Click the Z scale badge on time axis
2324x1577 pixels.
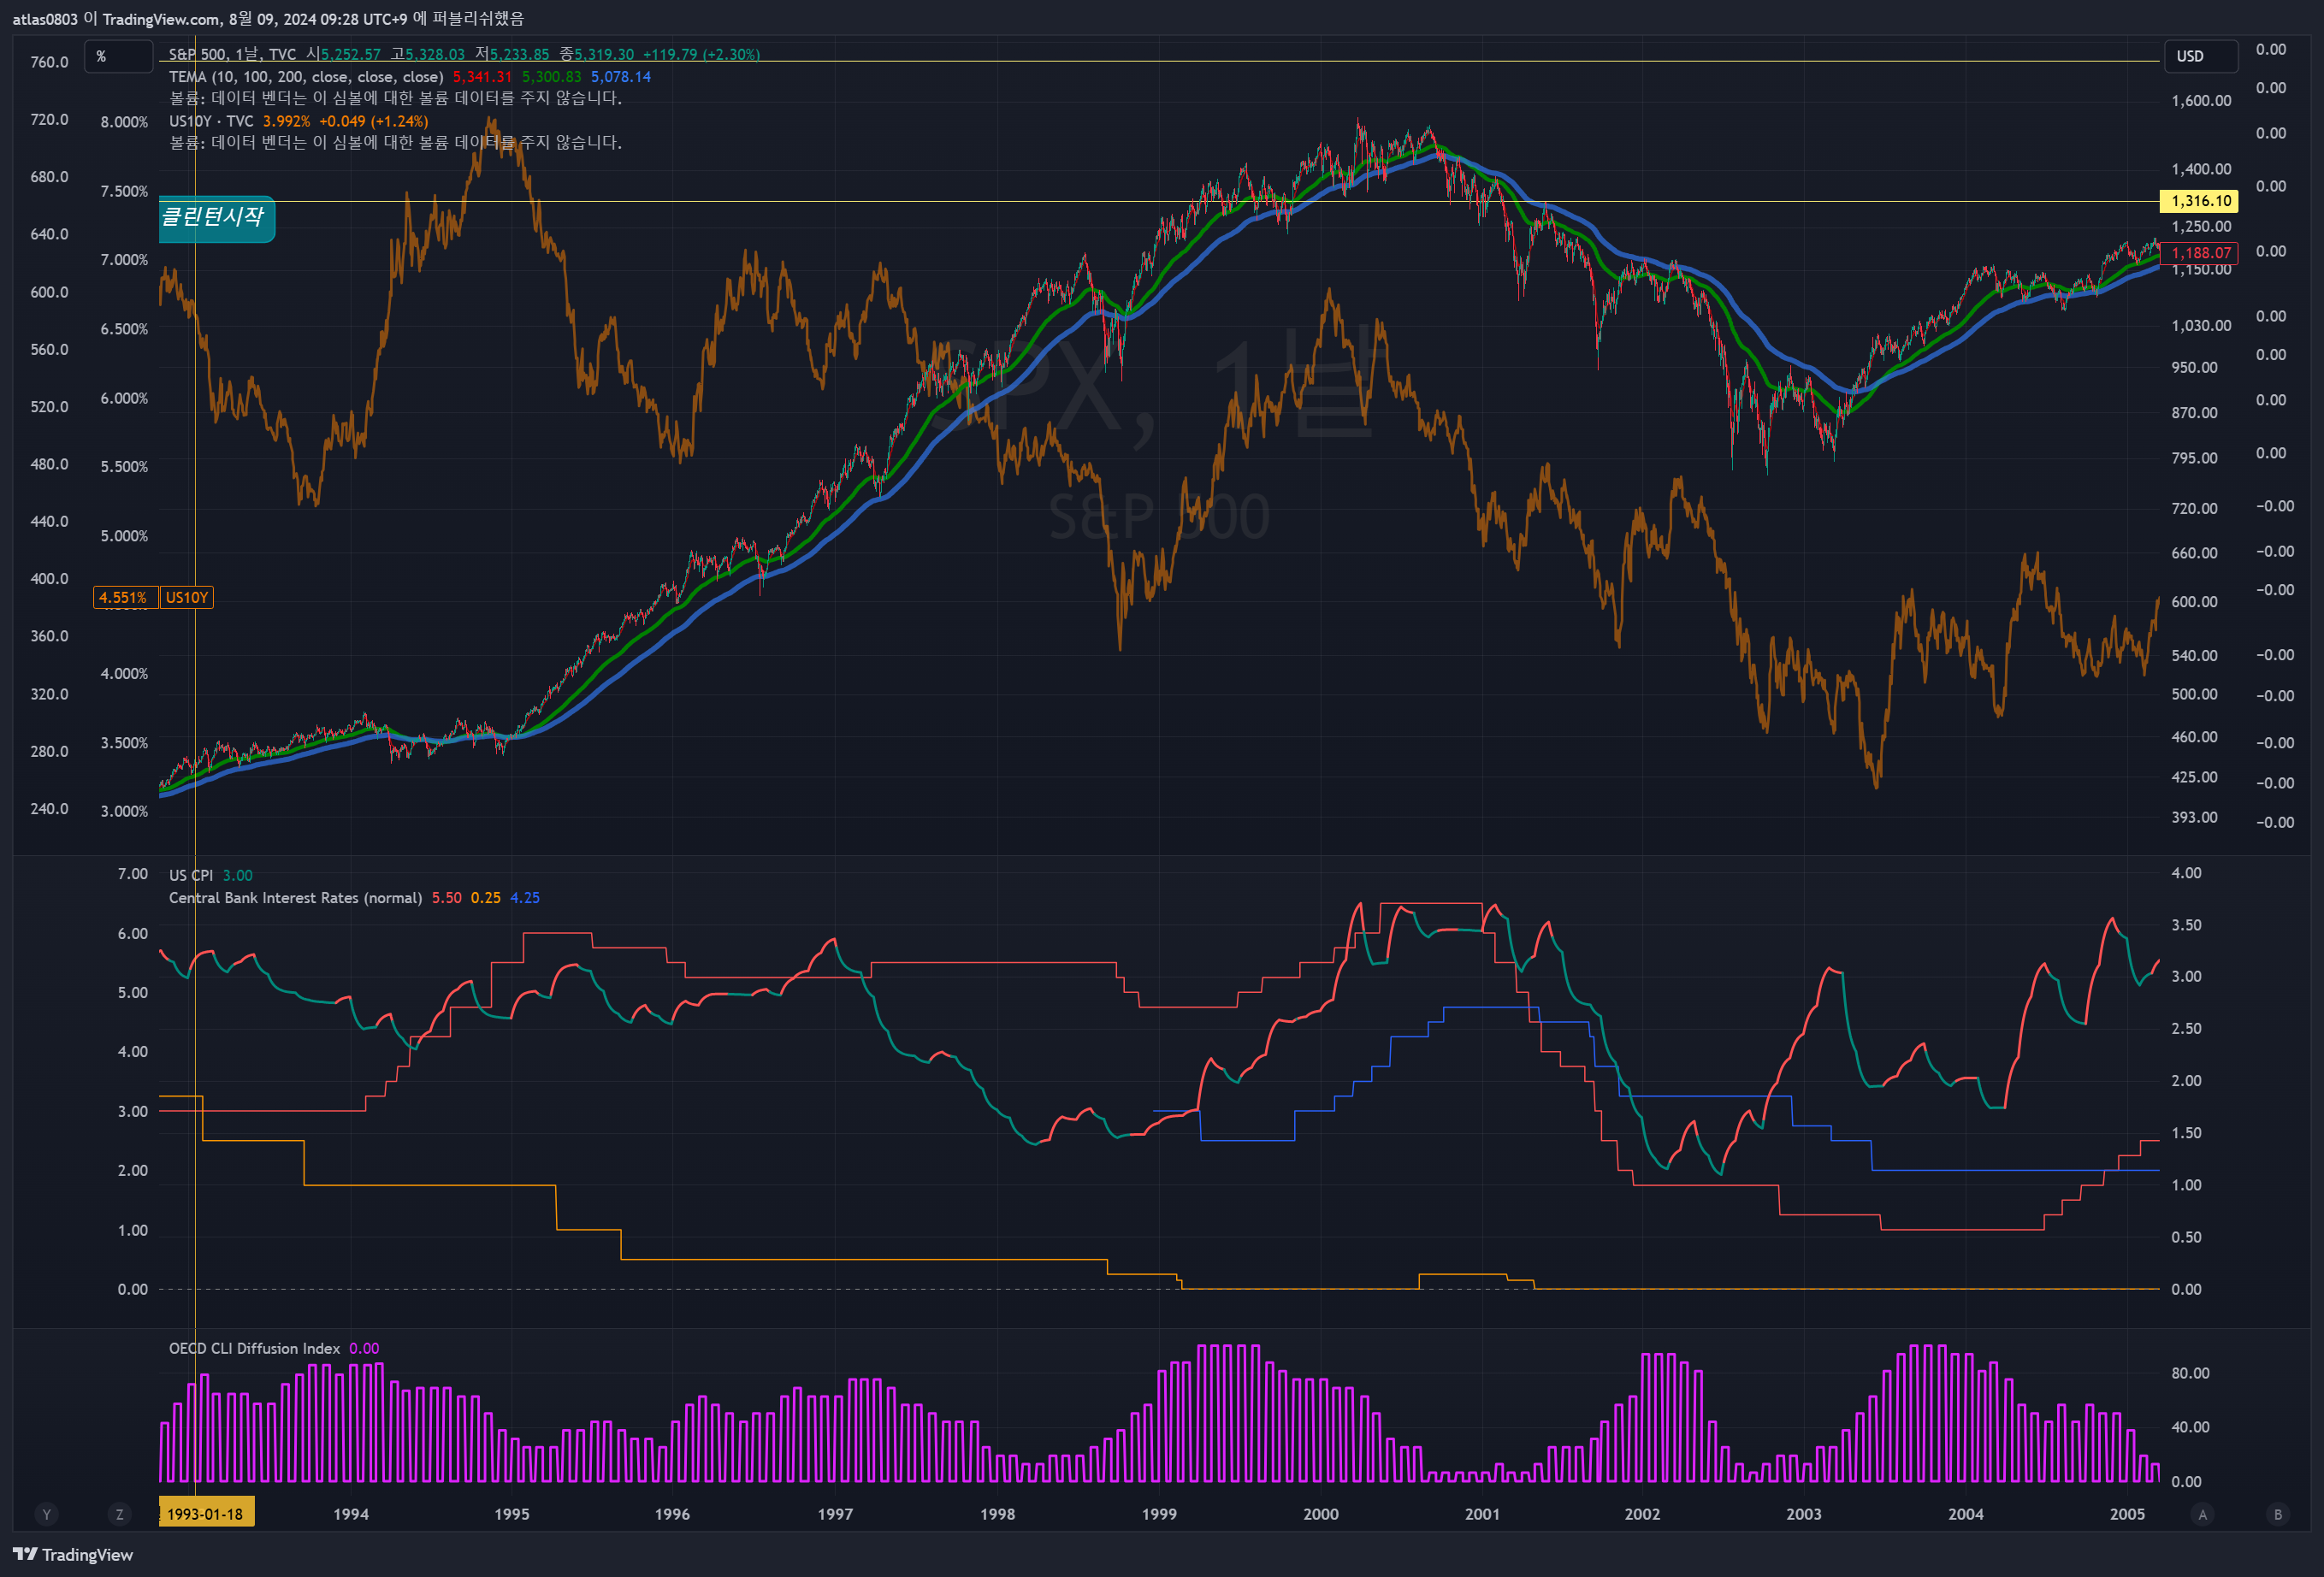click(x=119, y=1514)
